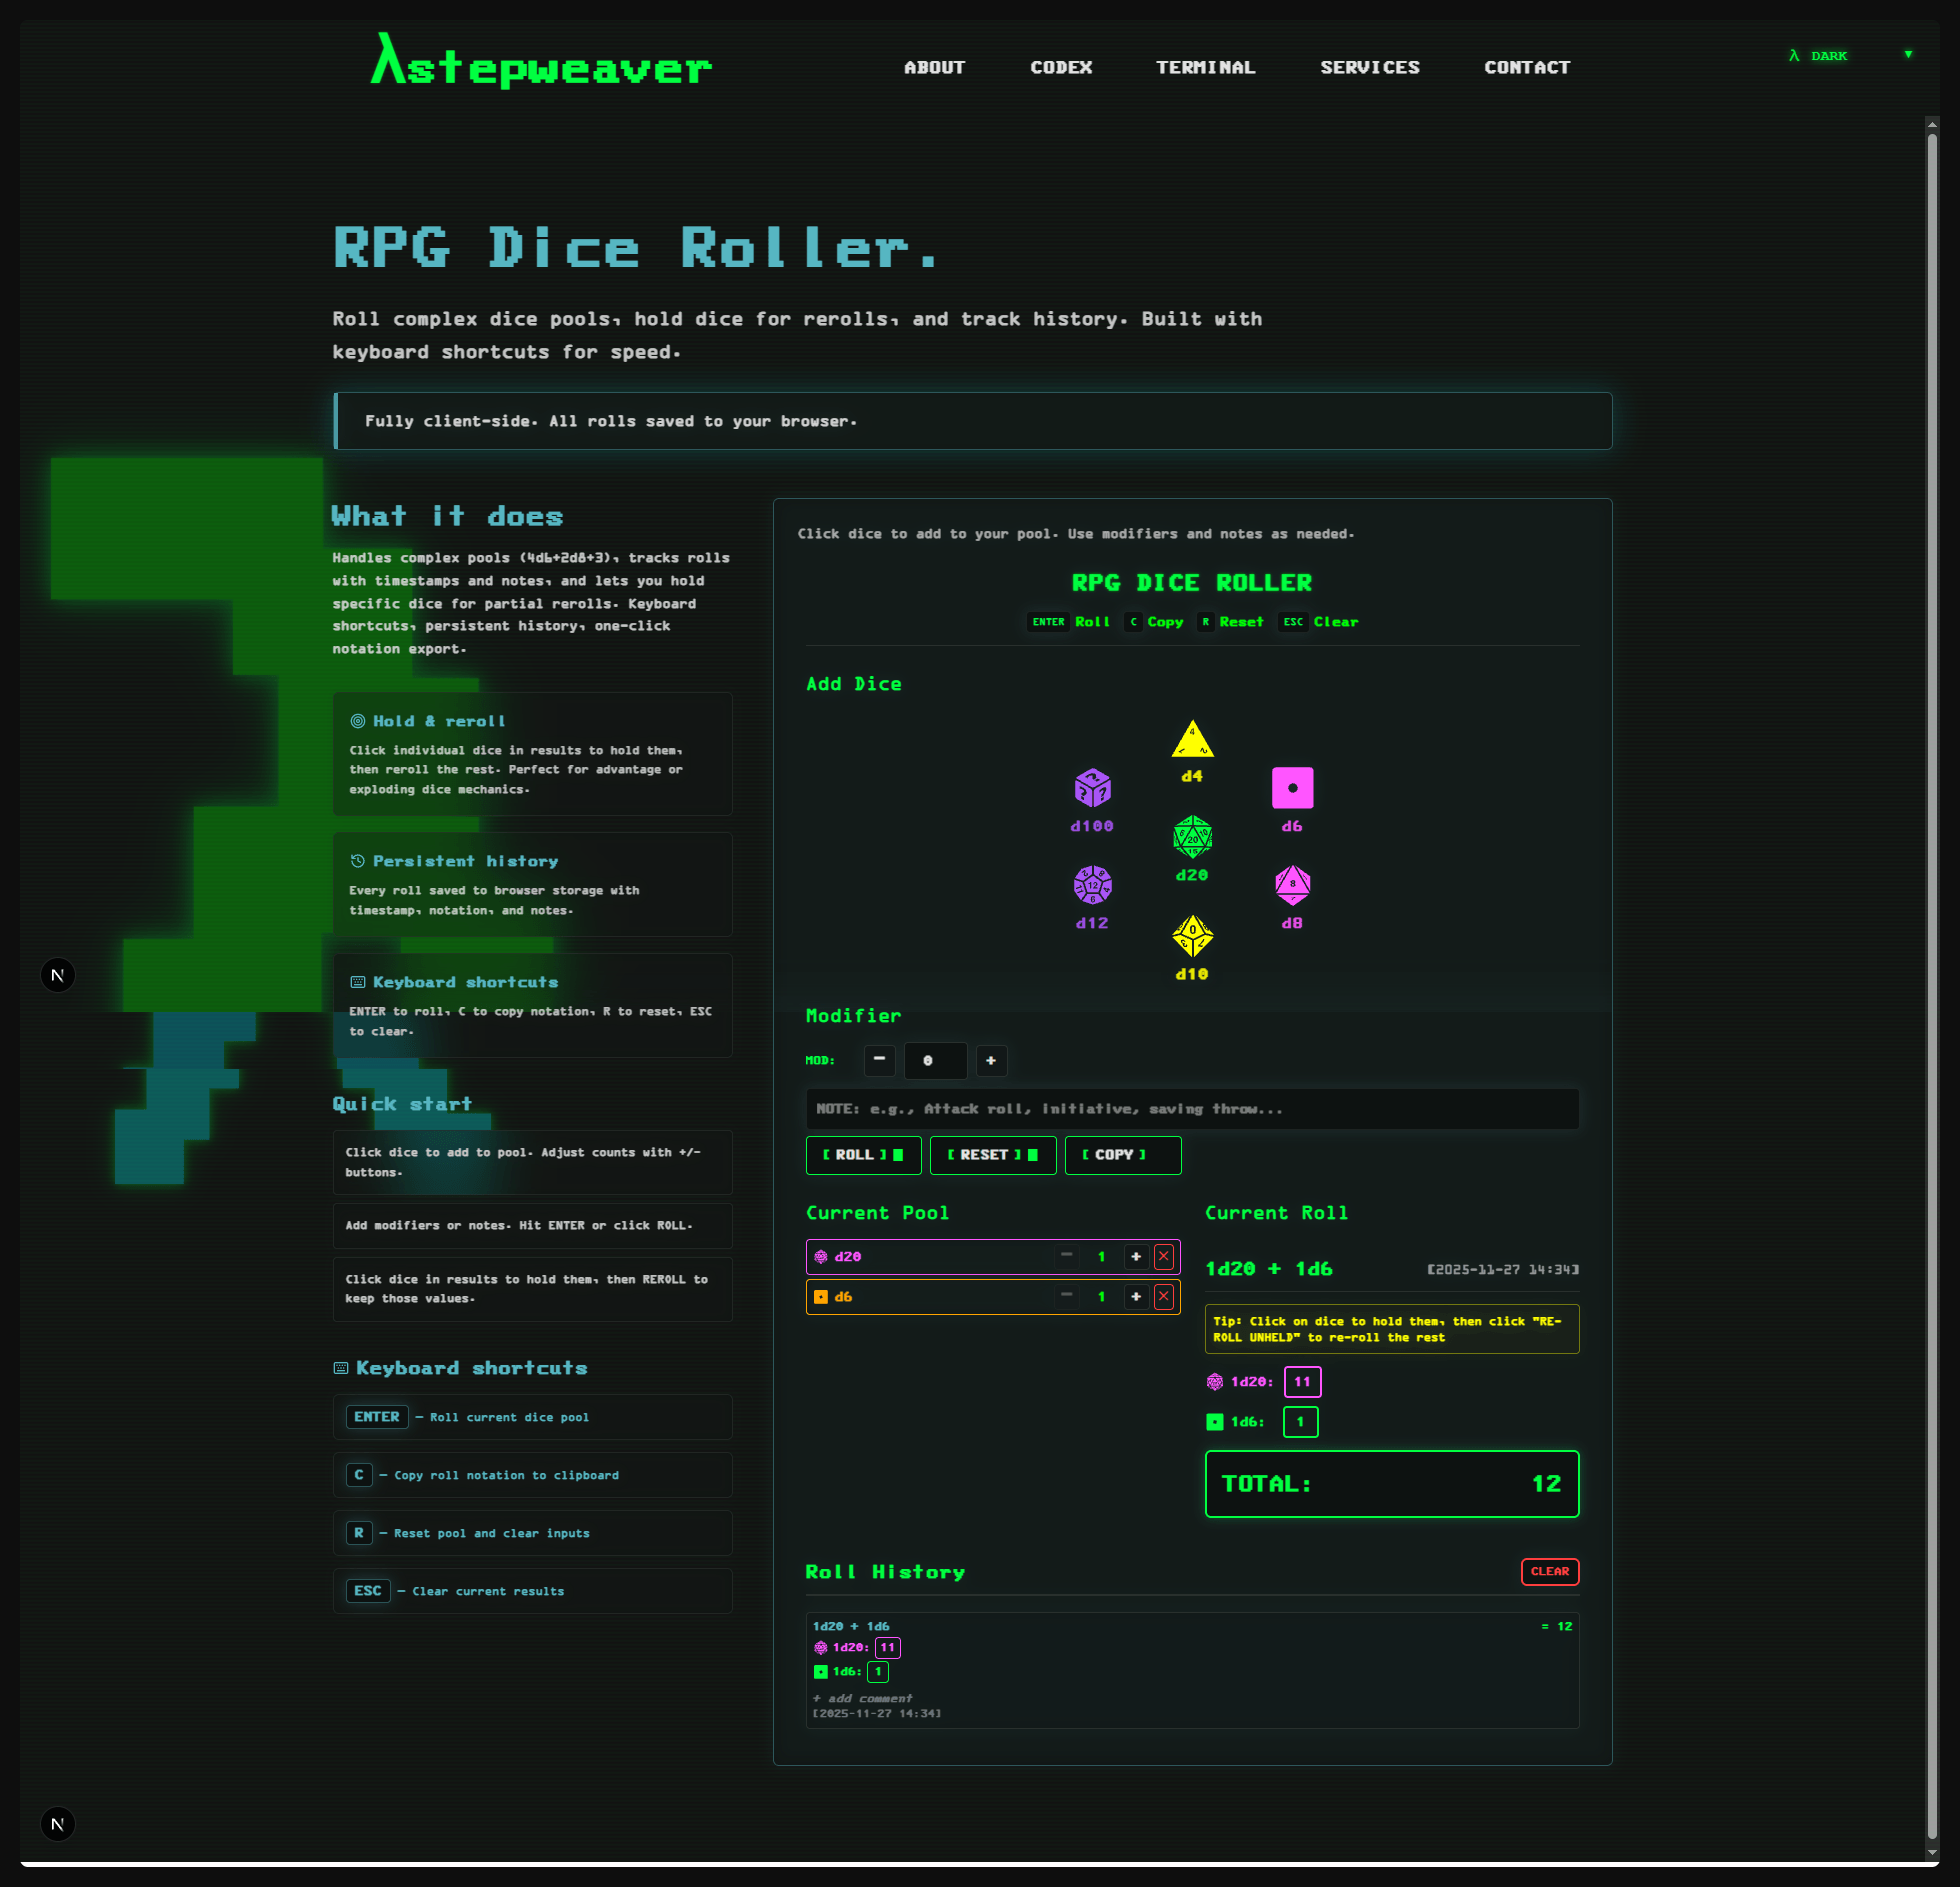Remove d20 from current pool

[x=1163, y=1256]
